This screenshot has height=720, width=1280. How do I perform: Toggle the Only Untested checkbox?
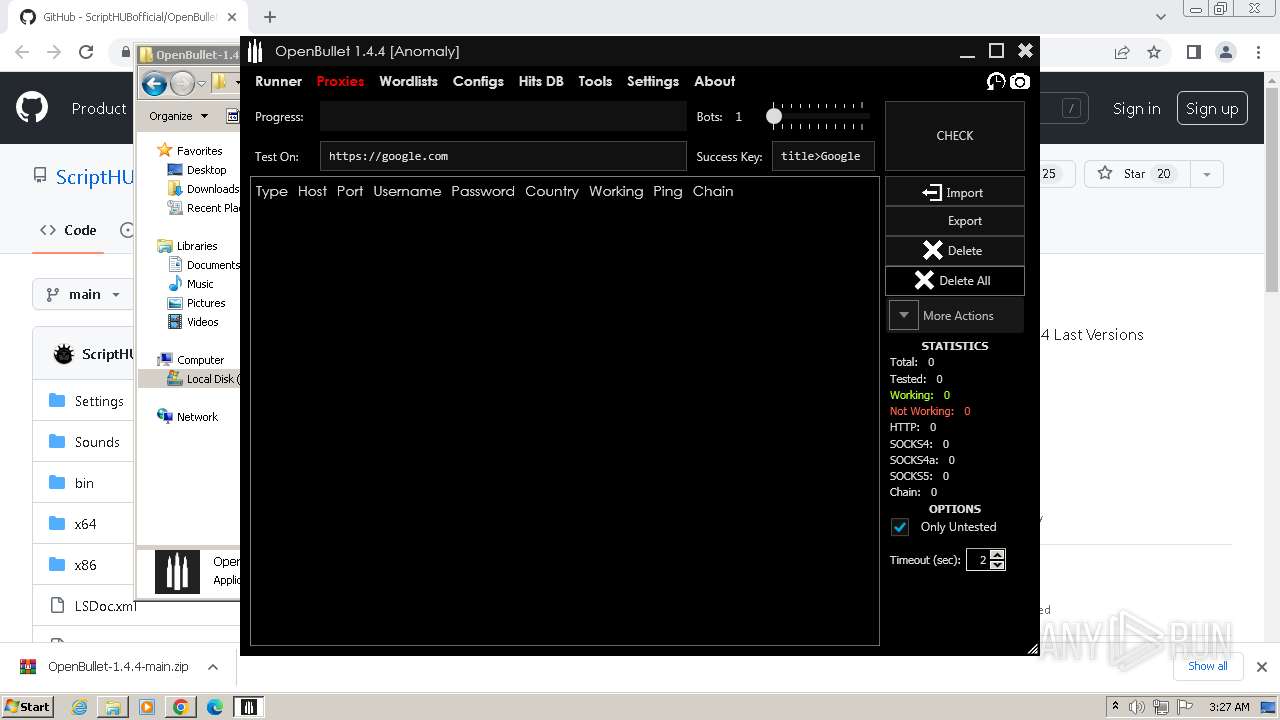[900, 527]
